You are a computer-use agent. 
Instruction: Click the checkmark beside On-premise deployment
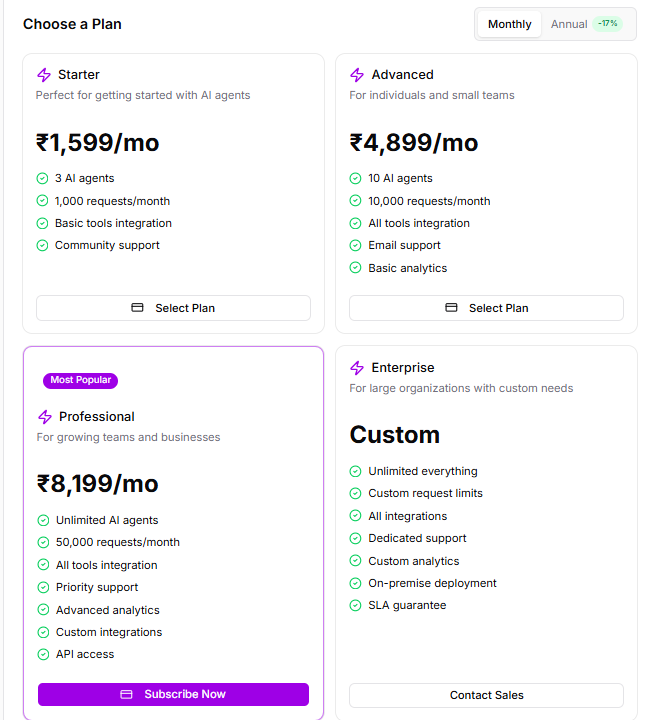(355, 584)
